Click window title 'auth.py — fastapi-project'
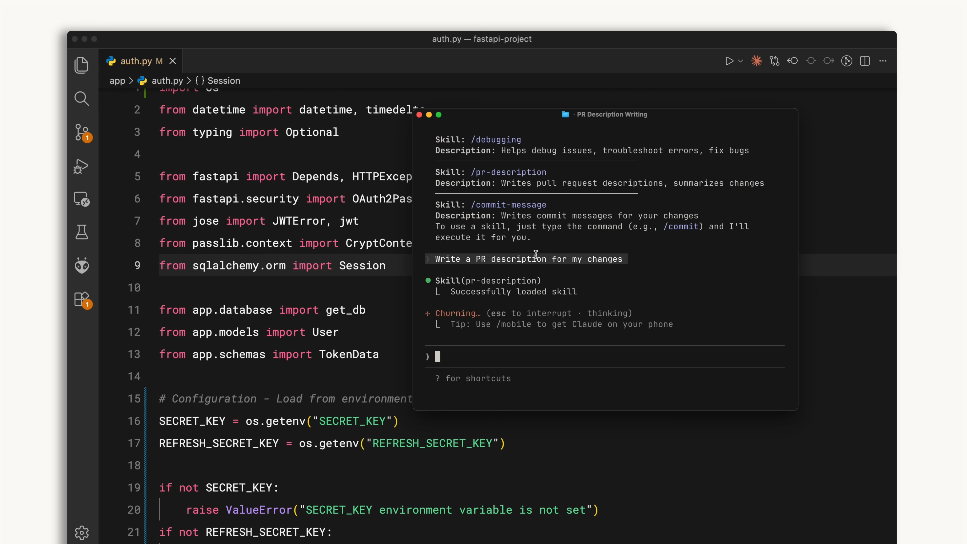The width and height of the screenshot is (967, 544). 482,39
